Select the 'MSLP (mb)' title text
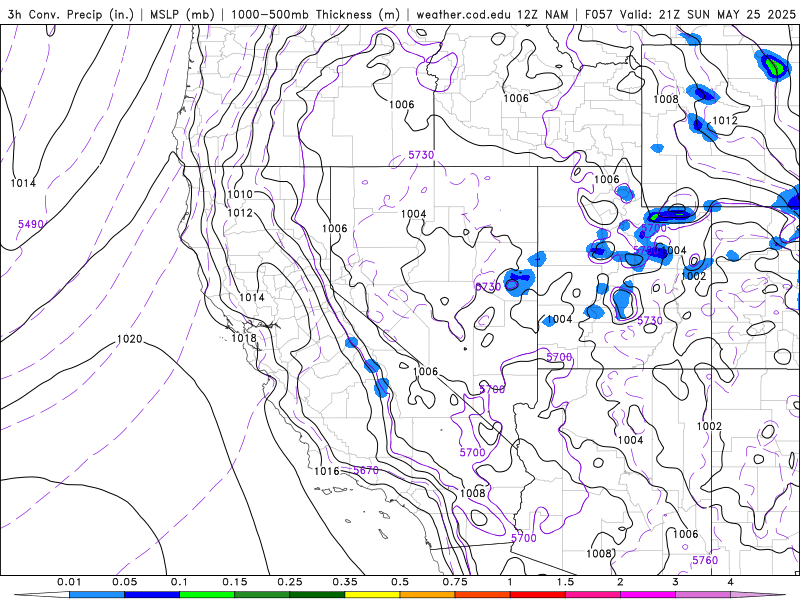This screenshot has width=800, height=600. pos(182,14)
